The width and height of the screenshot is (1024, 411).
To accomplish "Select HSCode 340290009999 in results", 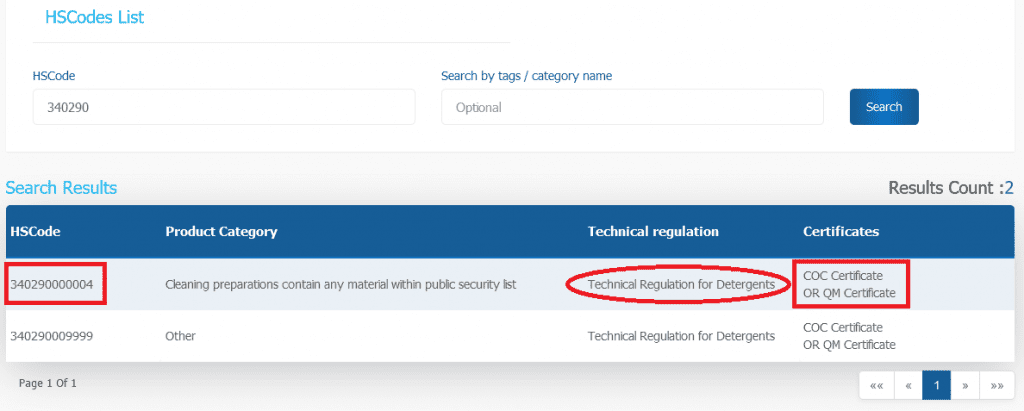I will (52, 336).
